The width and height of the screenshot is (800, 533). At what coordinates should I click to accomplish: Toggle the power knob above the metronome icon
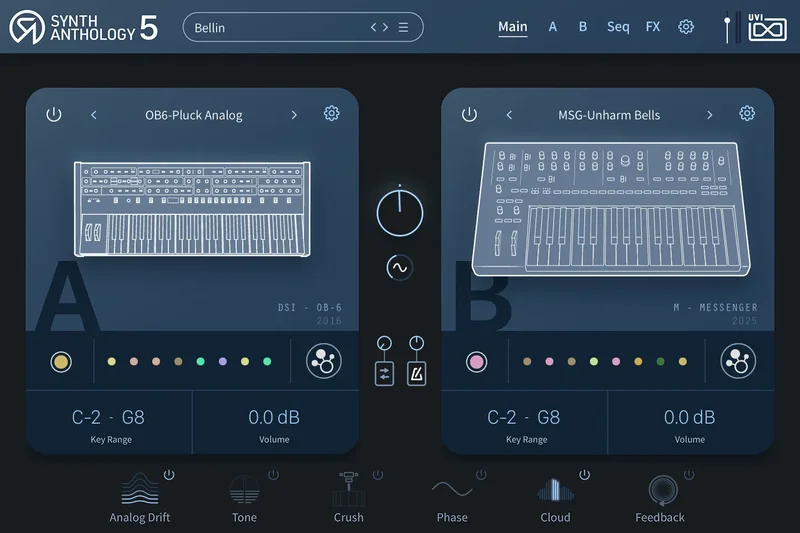(416, 343)
